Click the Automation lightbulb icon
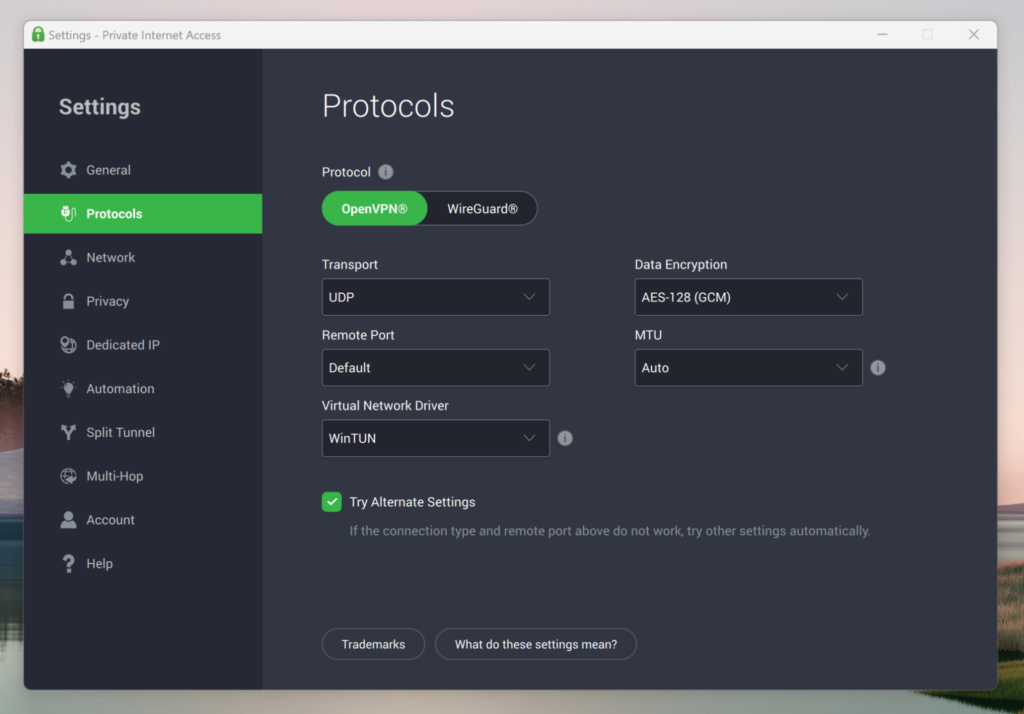Image resolution: width=1024 pixels, height=714 pixels. [x=68, y=389]
